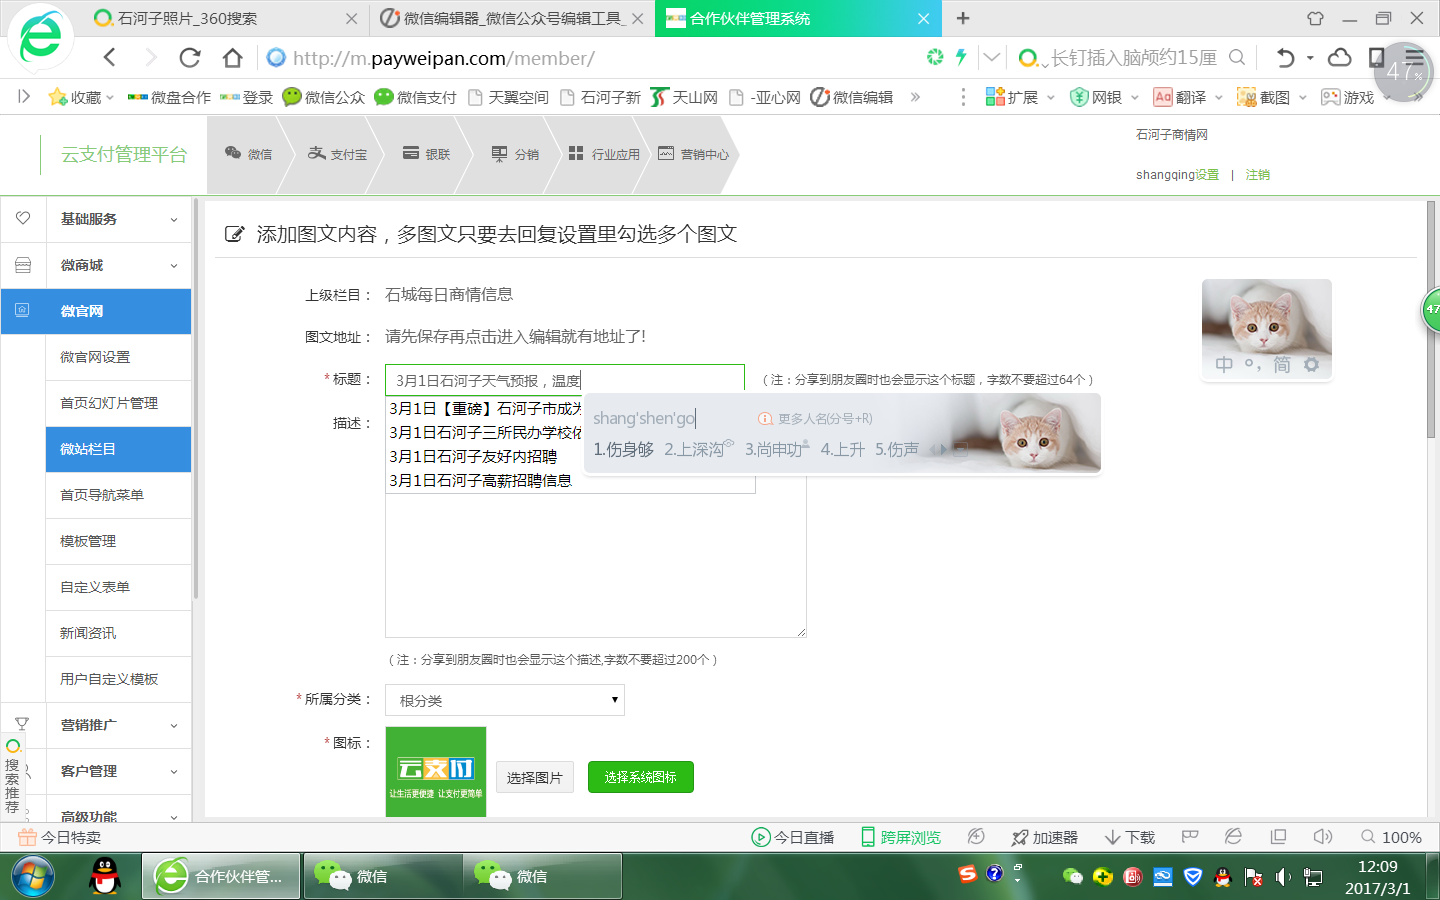Toggle the browser volume speaker icon
Image resolution: width=1440 pixels, height=900 pixels.
pos(1323,837)
